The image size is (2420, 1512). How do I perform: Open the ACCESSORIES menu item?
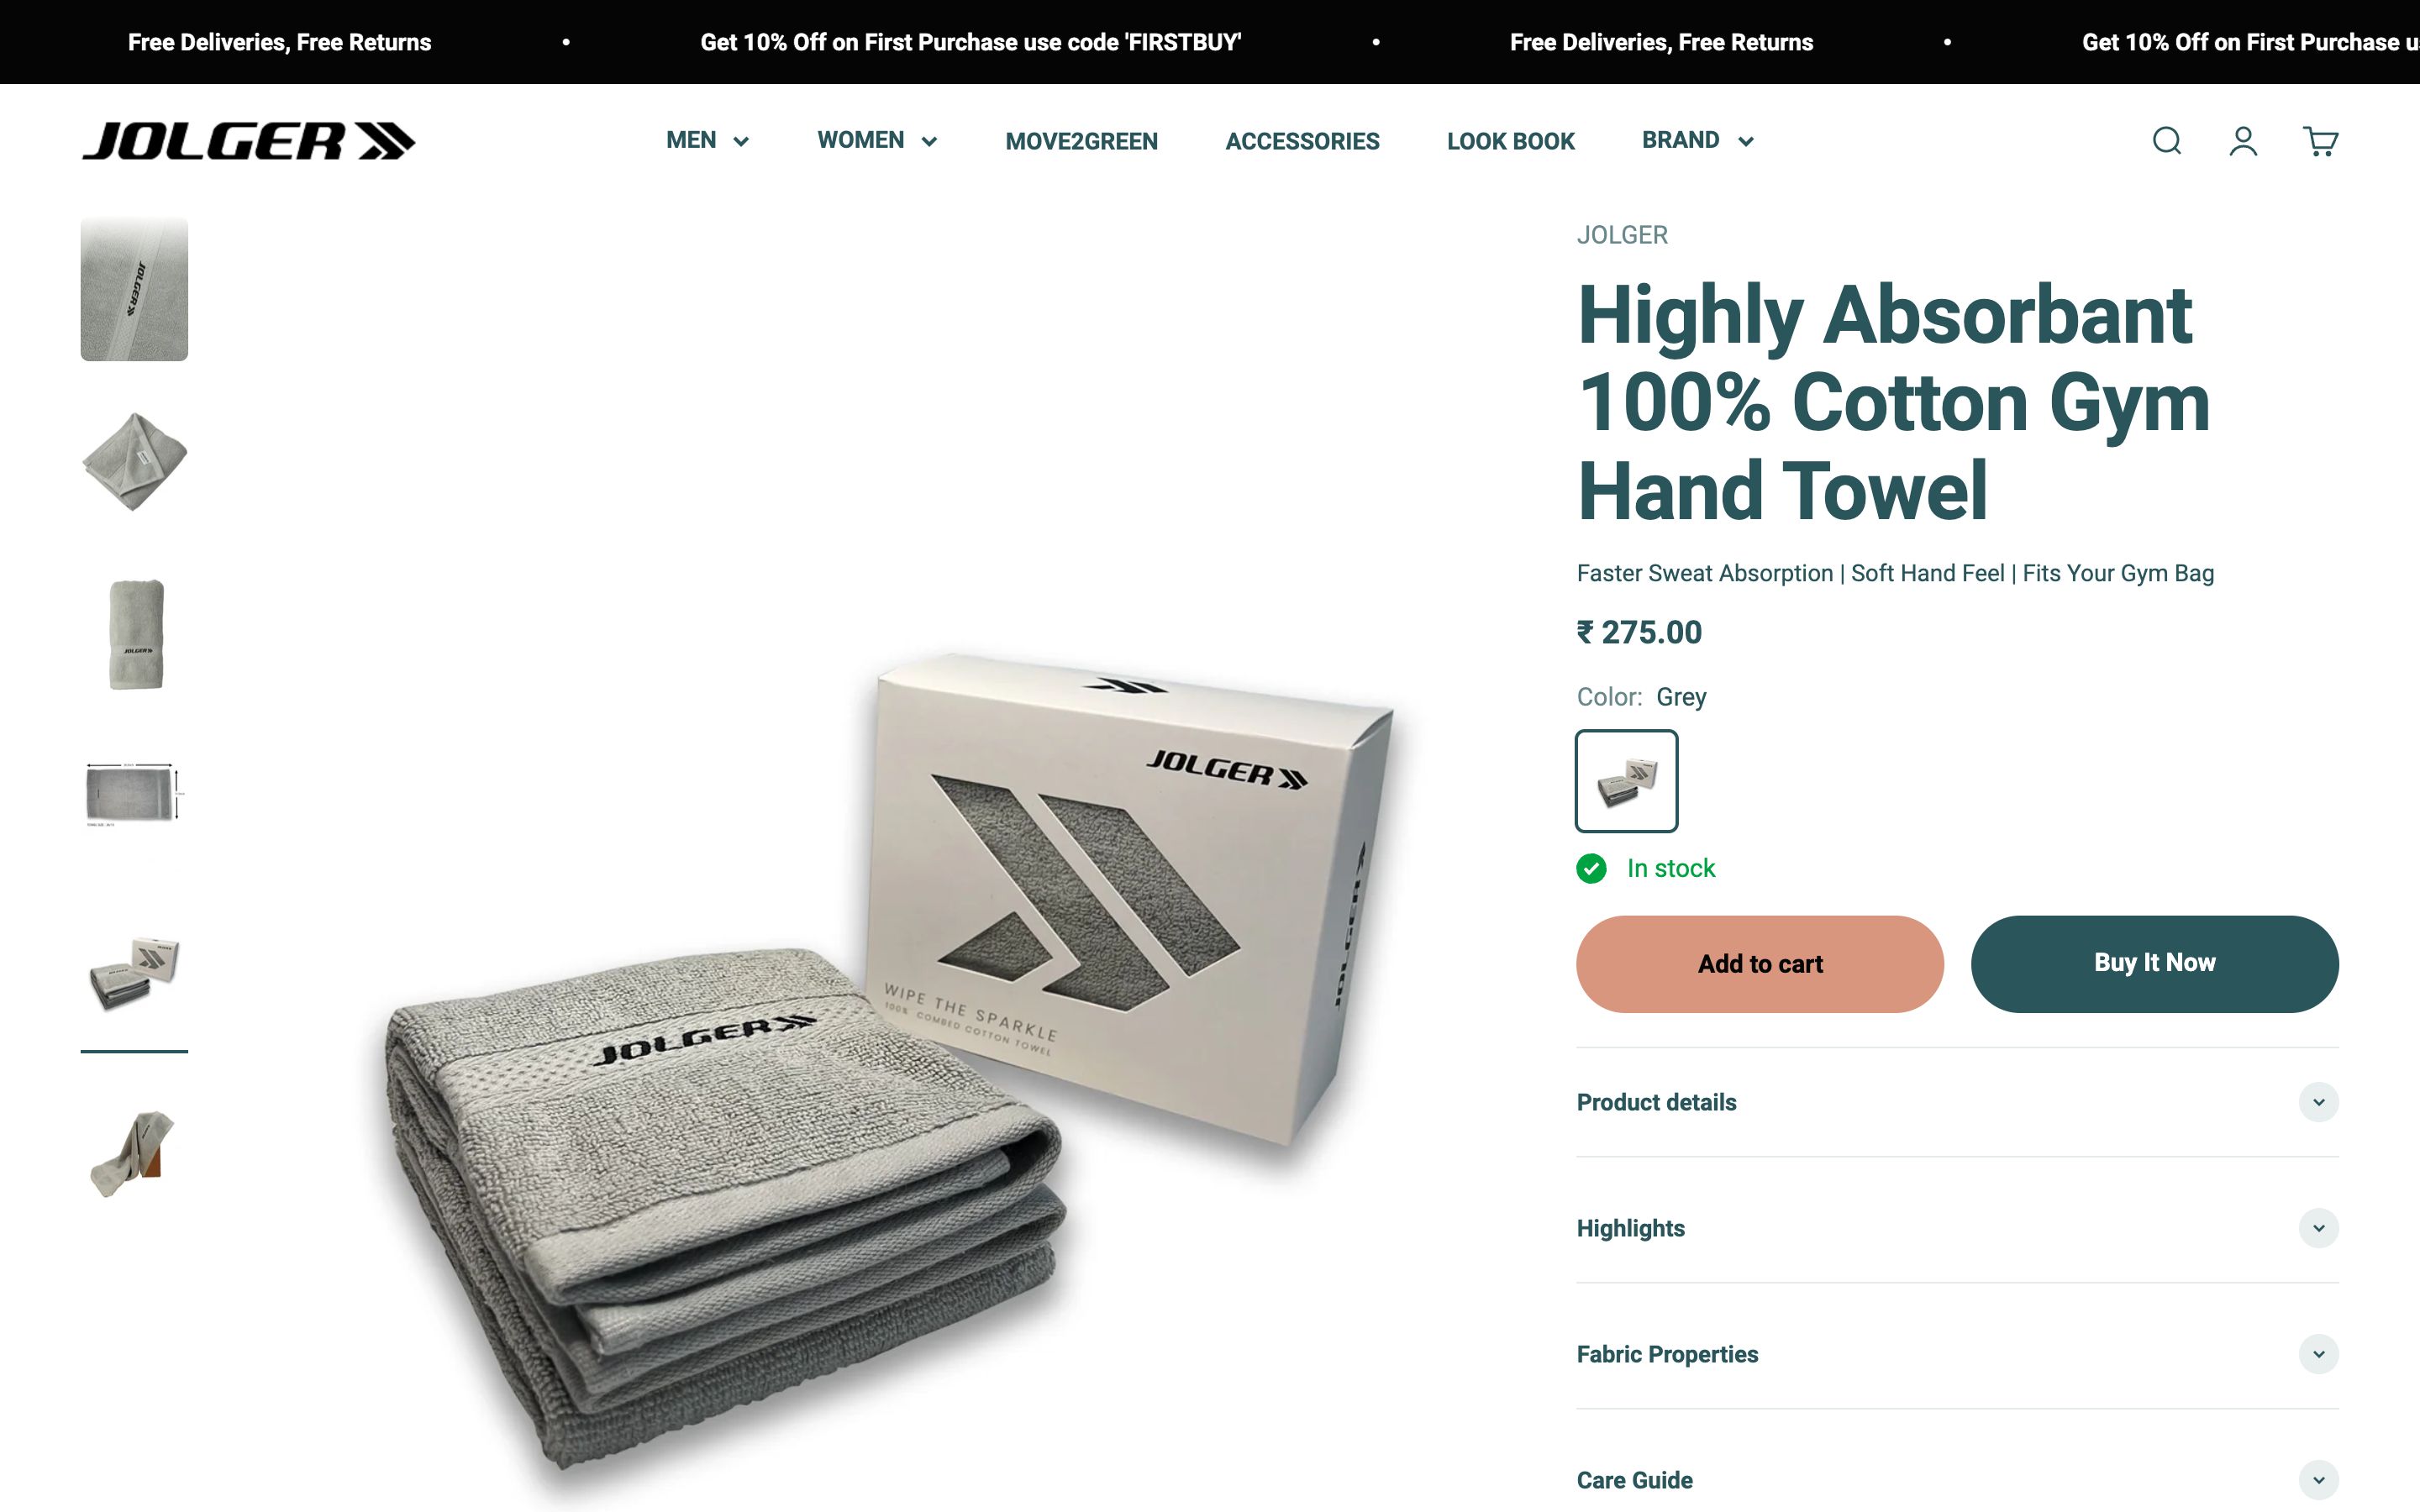coord(1302,141)
